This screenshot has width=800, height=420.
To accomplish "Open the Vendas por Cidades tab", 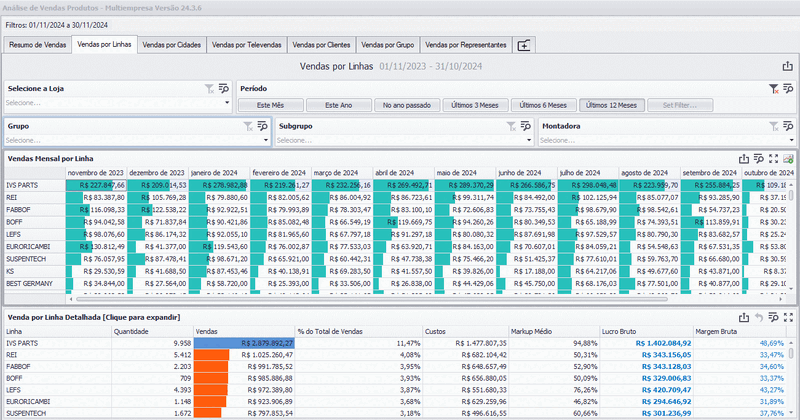I will pos(171,45).
